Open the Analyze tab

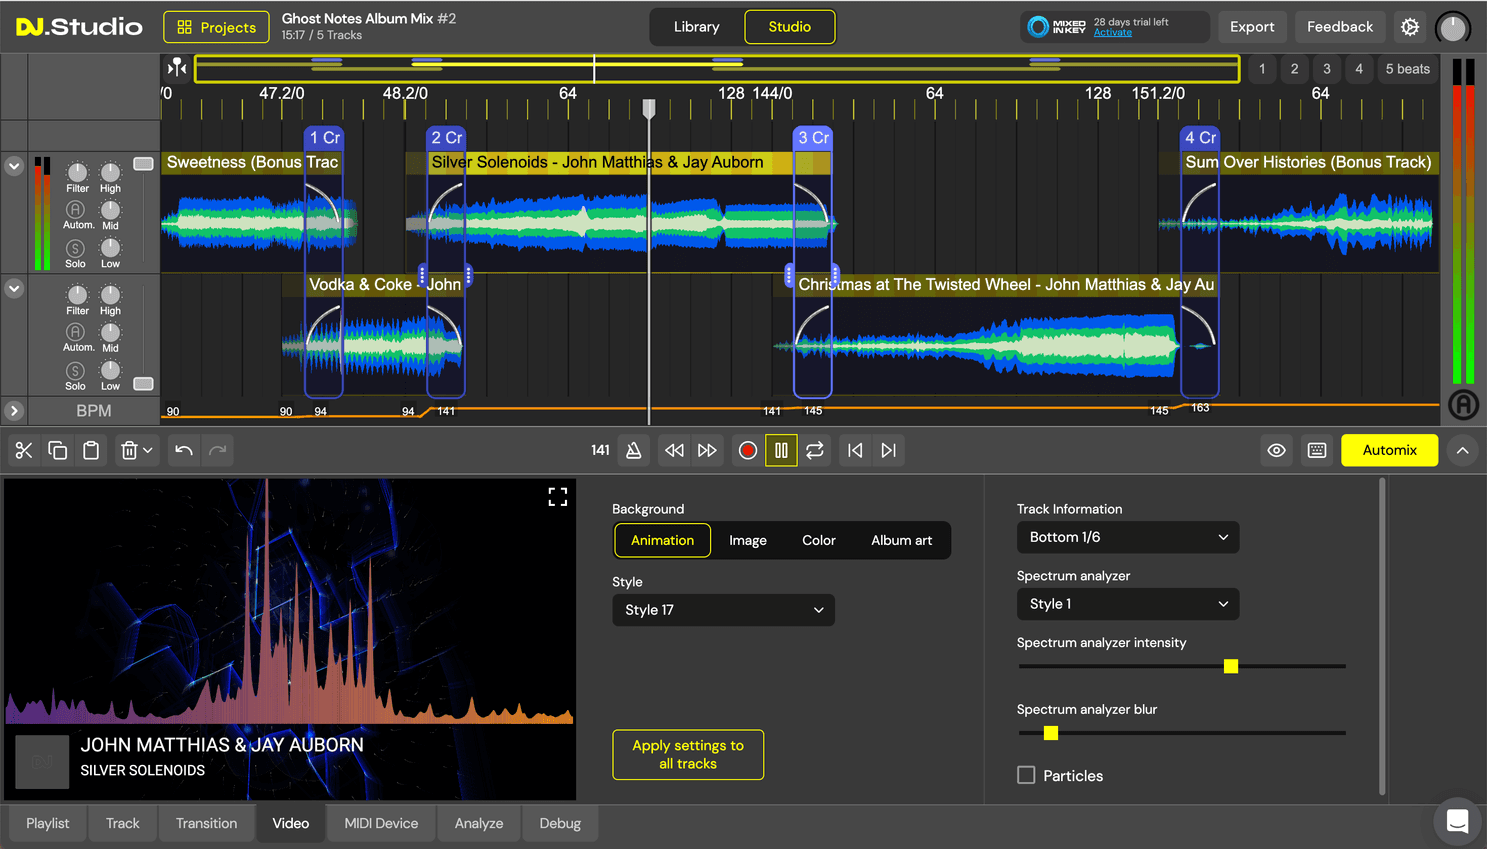pos(479,823)
